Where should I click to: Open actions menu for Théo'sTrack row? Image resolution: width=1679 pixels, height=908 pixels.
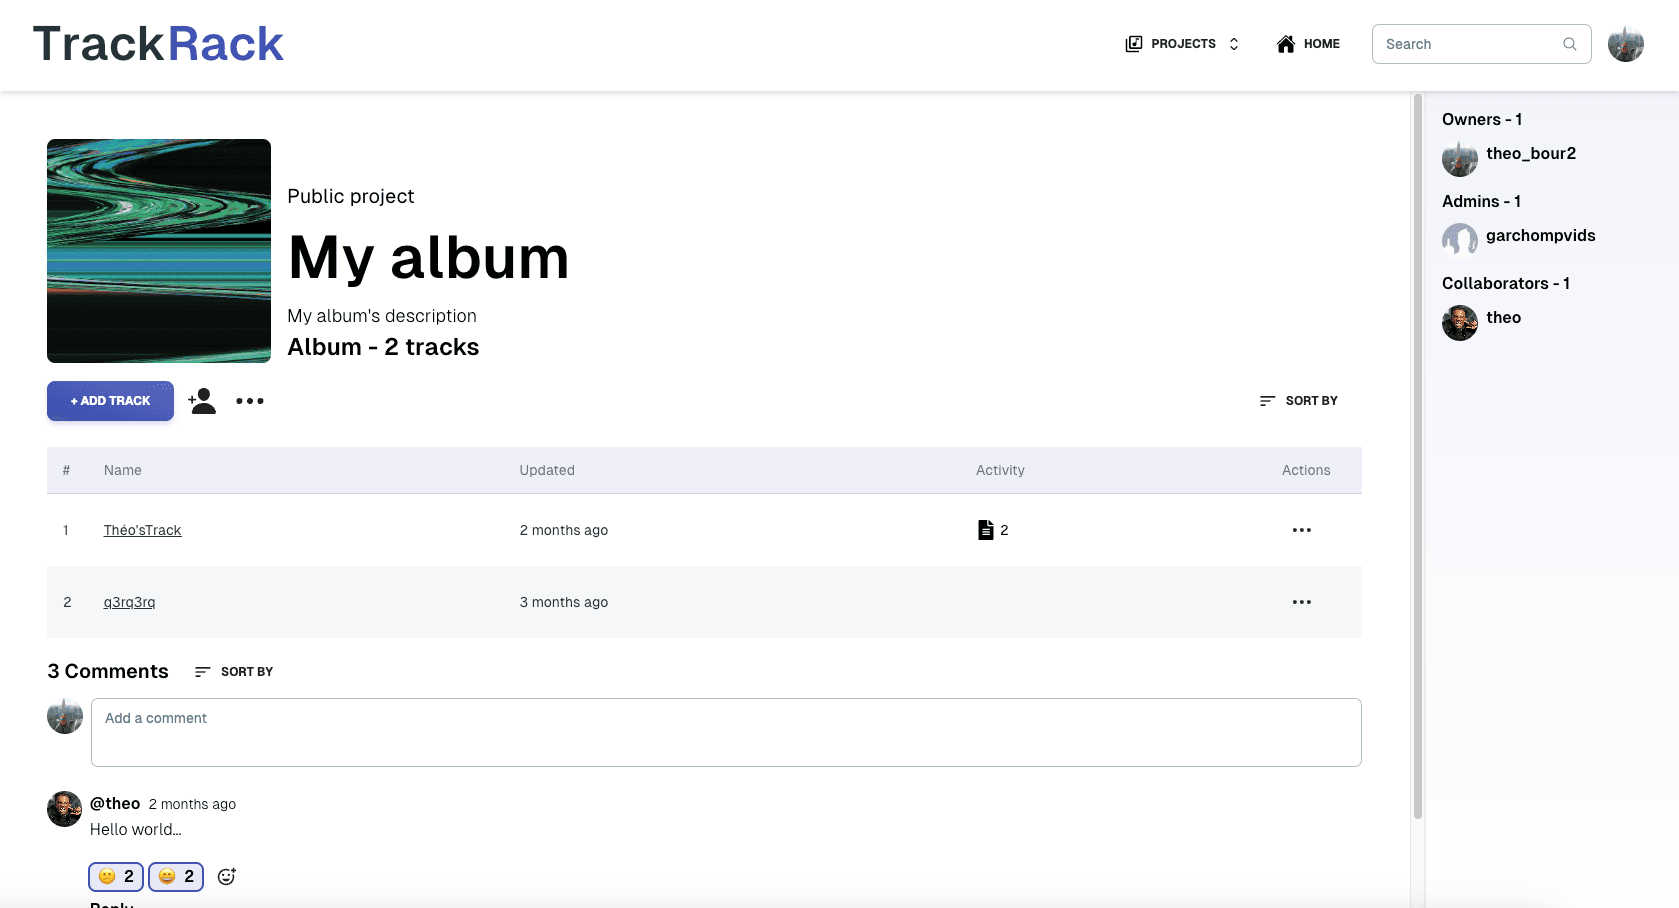1301,530
